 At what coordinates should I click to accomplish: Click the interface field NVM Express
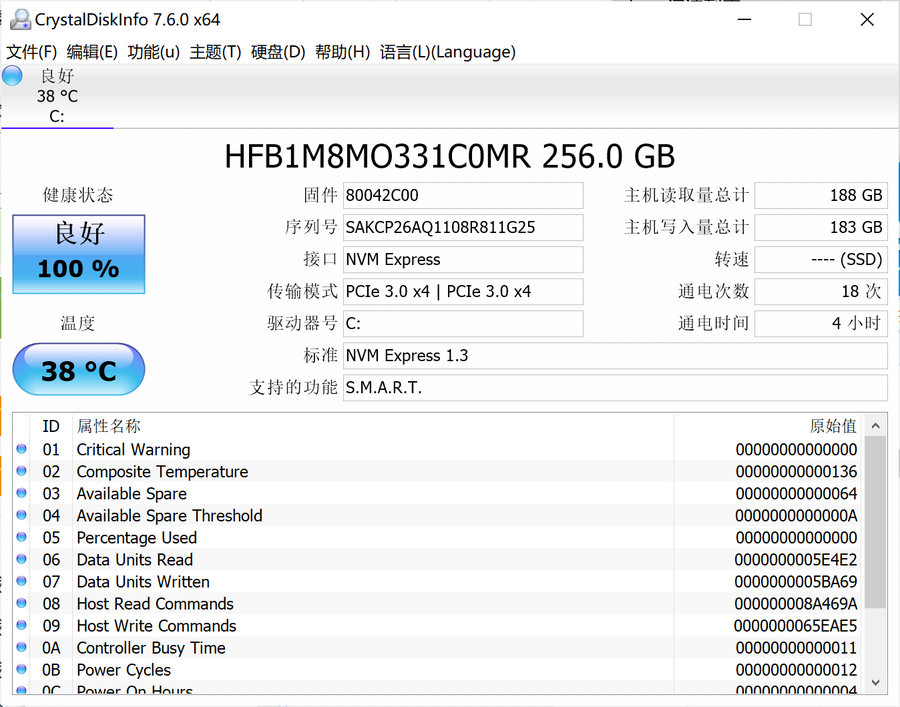(463, 260)
